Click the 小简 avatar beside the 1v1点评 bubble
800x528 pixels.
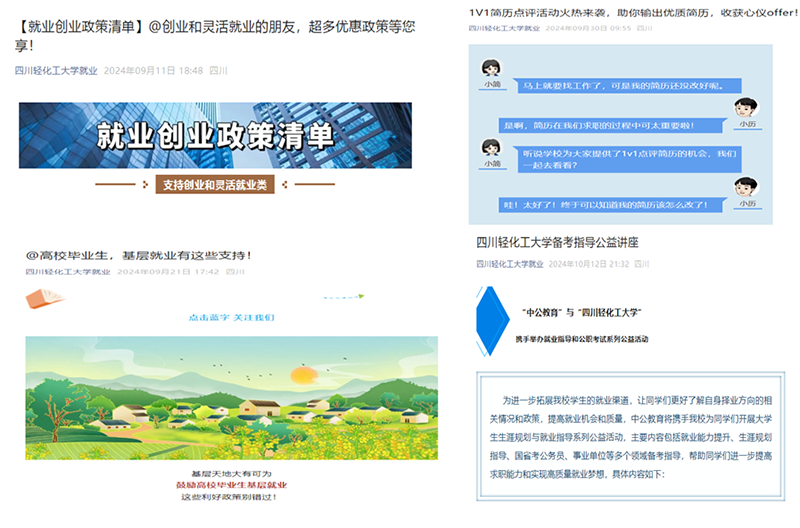[x=491, y=148]
